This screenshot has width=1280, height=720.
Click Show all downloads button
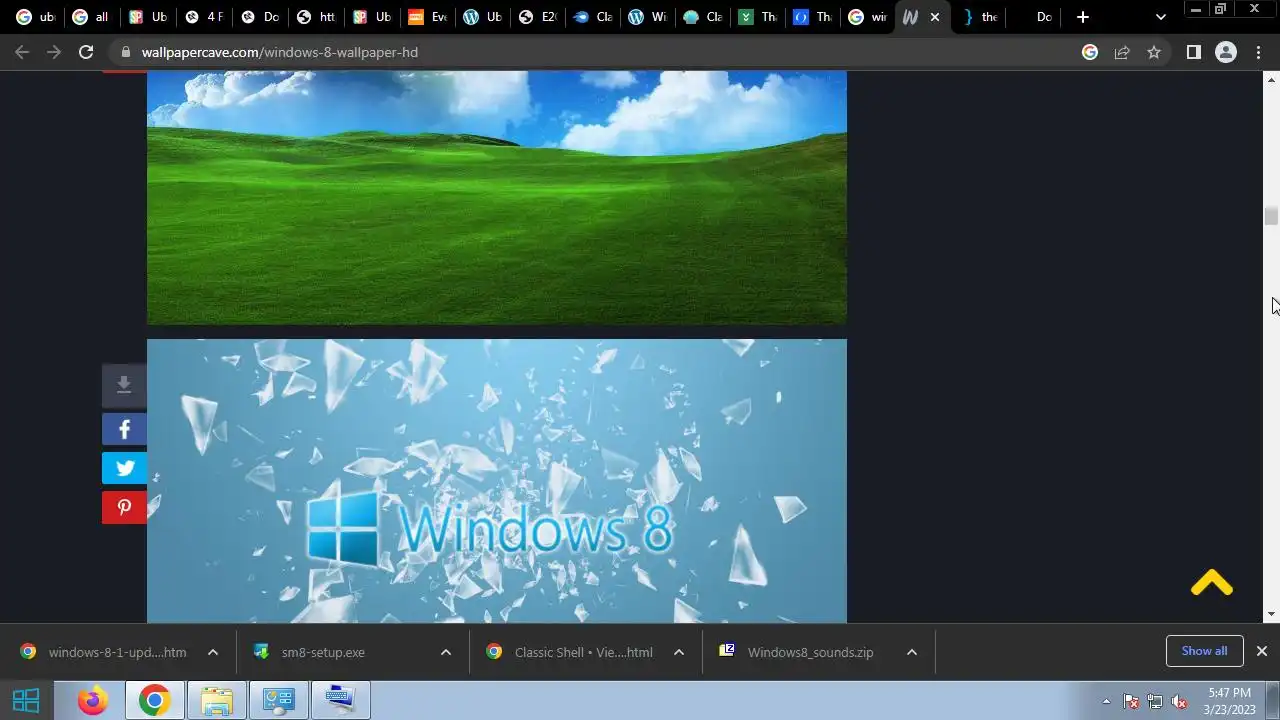(1204, 651)
